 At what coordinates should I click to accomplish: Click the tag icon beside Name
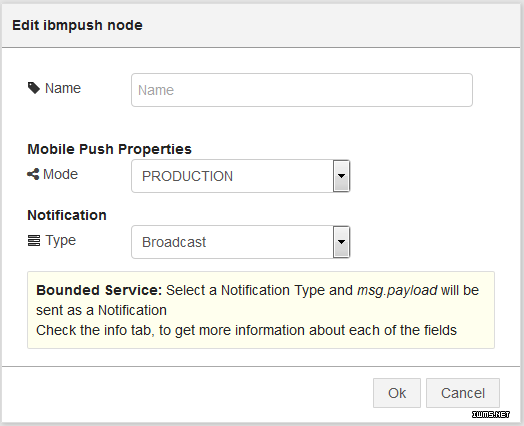[x=34, y=88]
